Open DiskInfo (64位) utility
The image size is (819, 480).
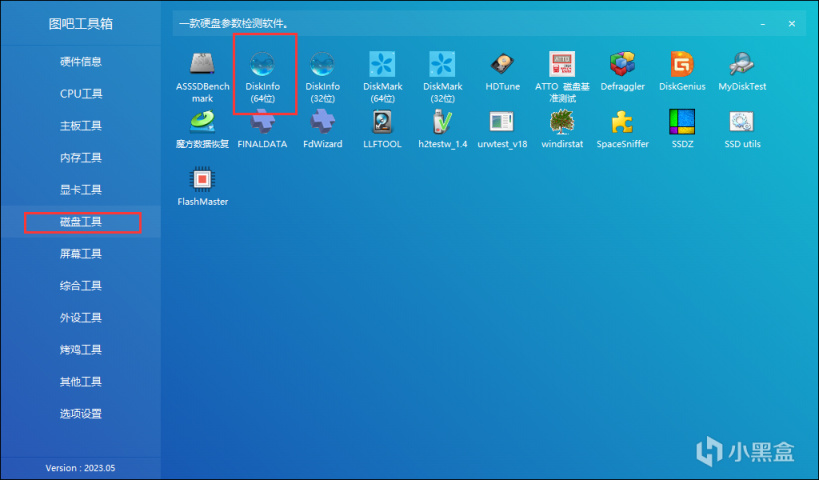262,77
